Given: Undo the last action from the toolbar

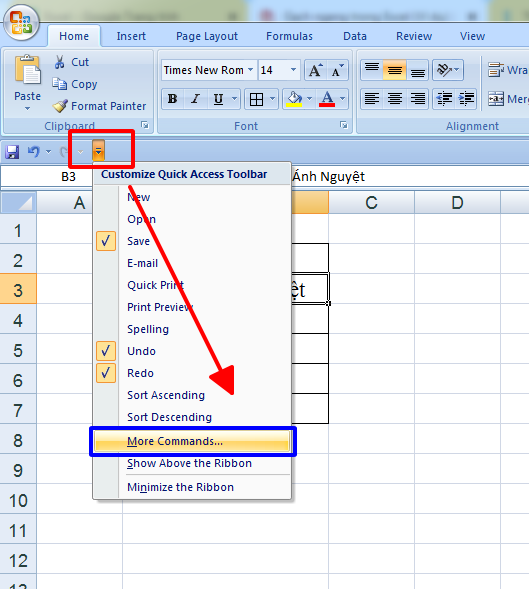Looking at the screenshot, I should pos(33,152).
